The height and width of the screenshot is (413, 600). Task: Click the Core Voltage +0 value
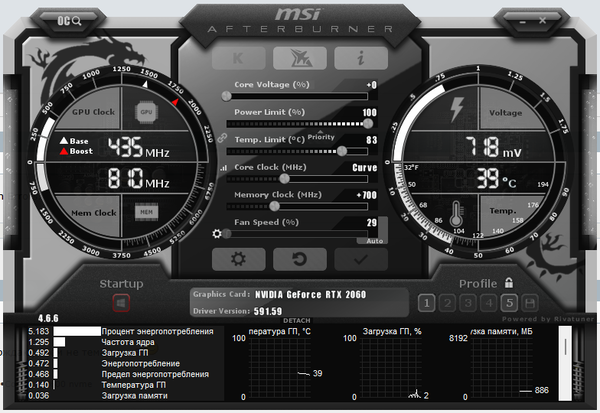click(x=372, y=85)
